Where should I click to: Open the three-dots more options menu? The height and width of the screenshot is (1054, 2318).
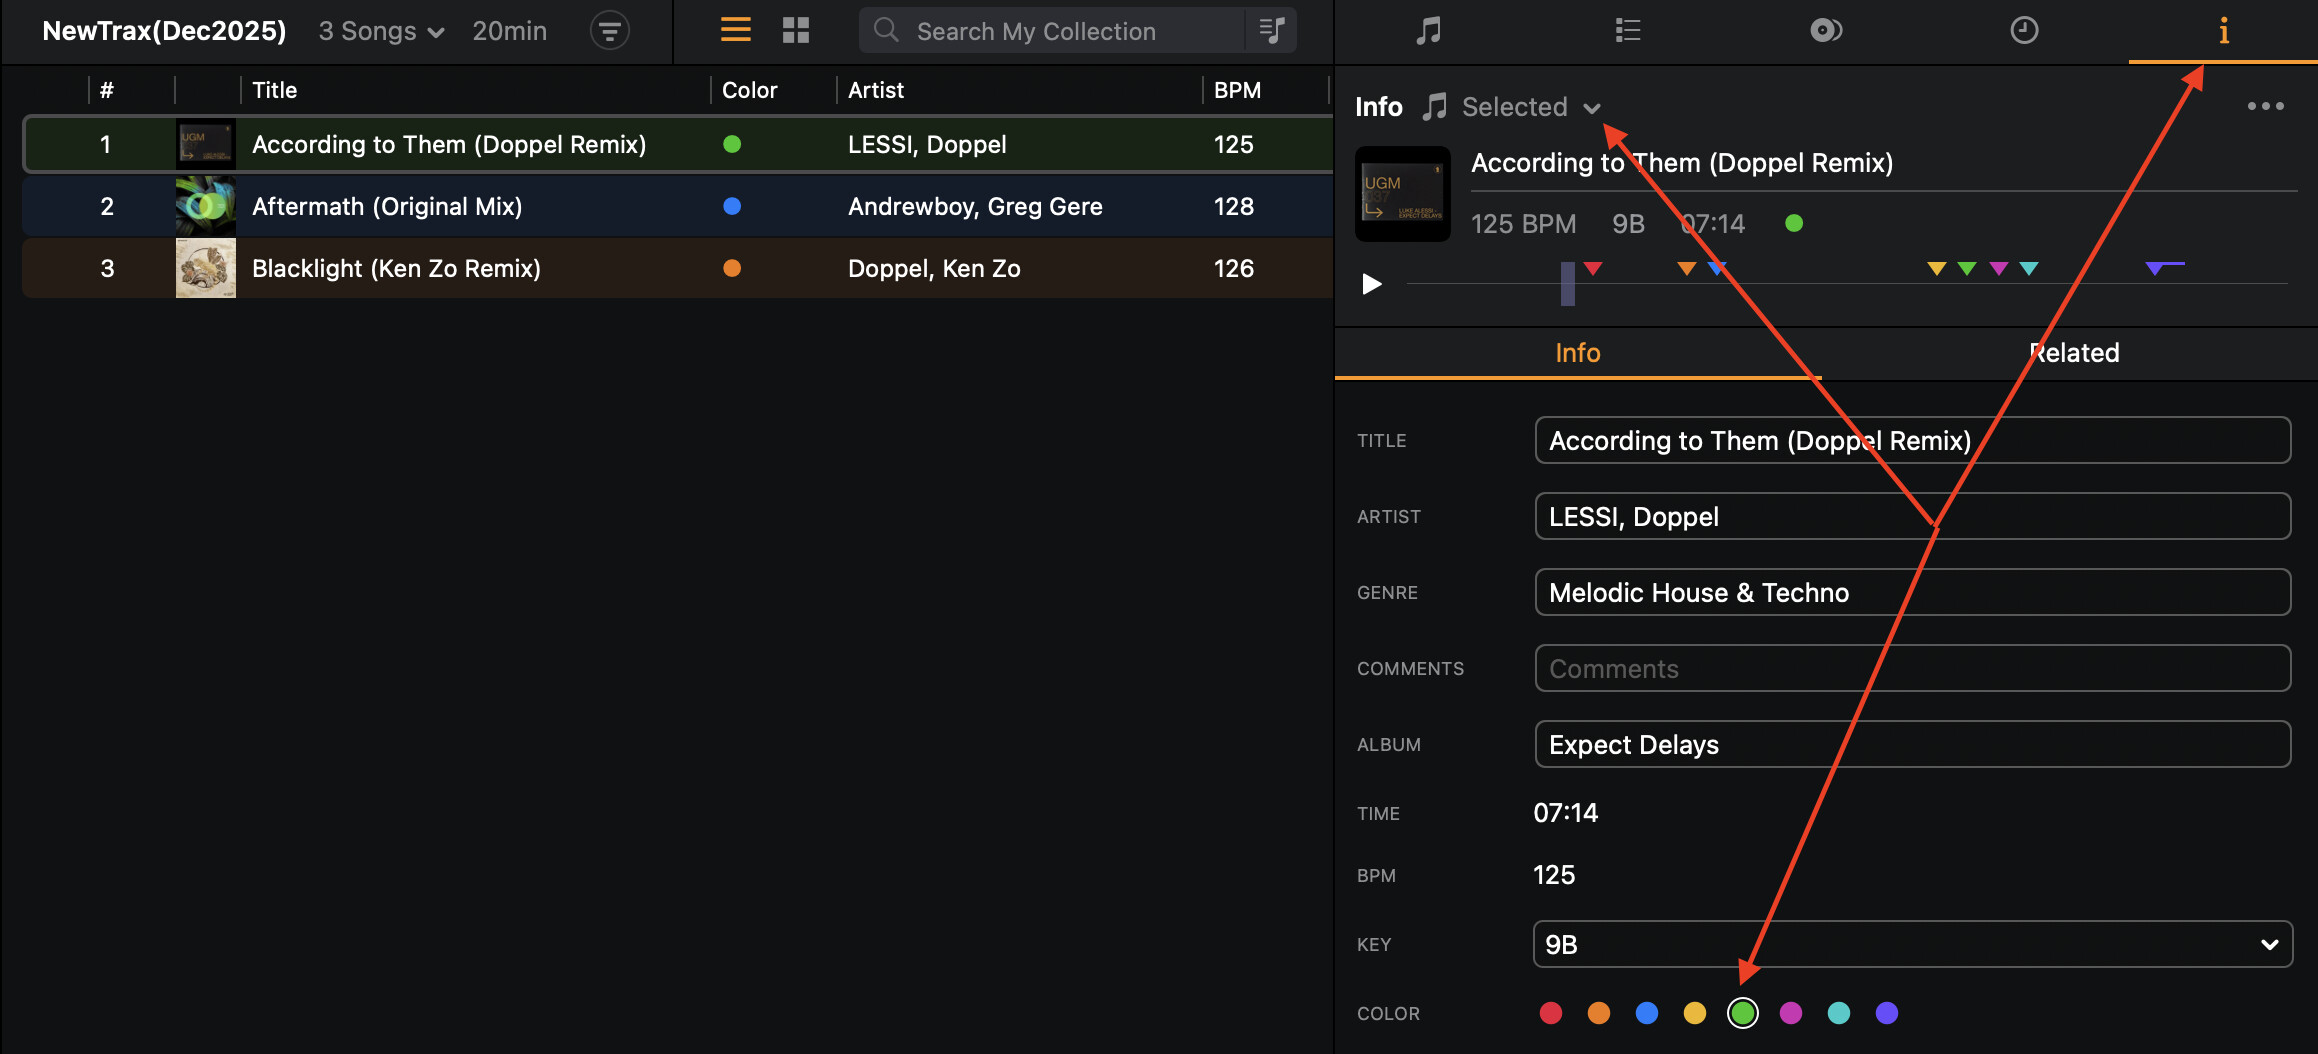(x=2265, y=106)
